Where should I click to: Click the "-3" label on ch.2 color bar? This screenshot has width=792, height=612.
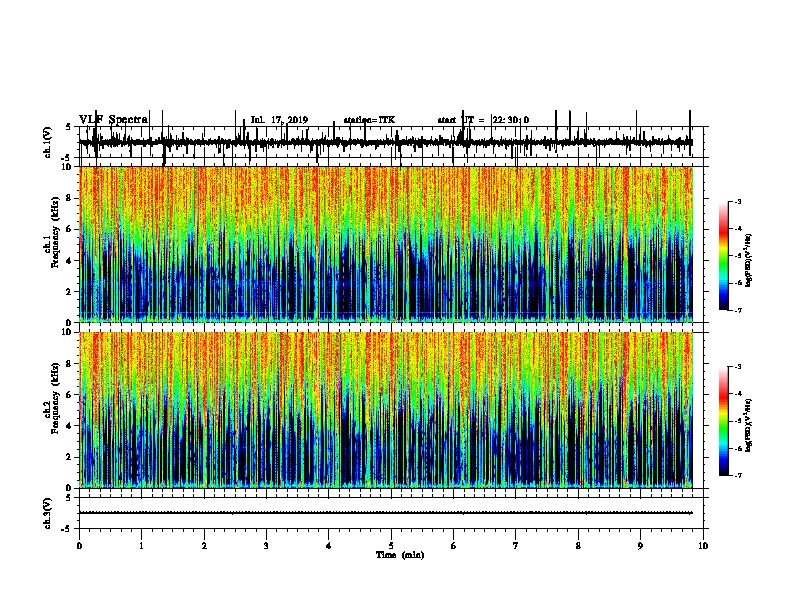[737, 367]
